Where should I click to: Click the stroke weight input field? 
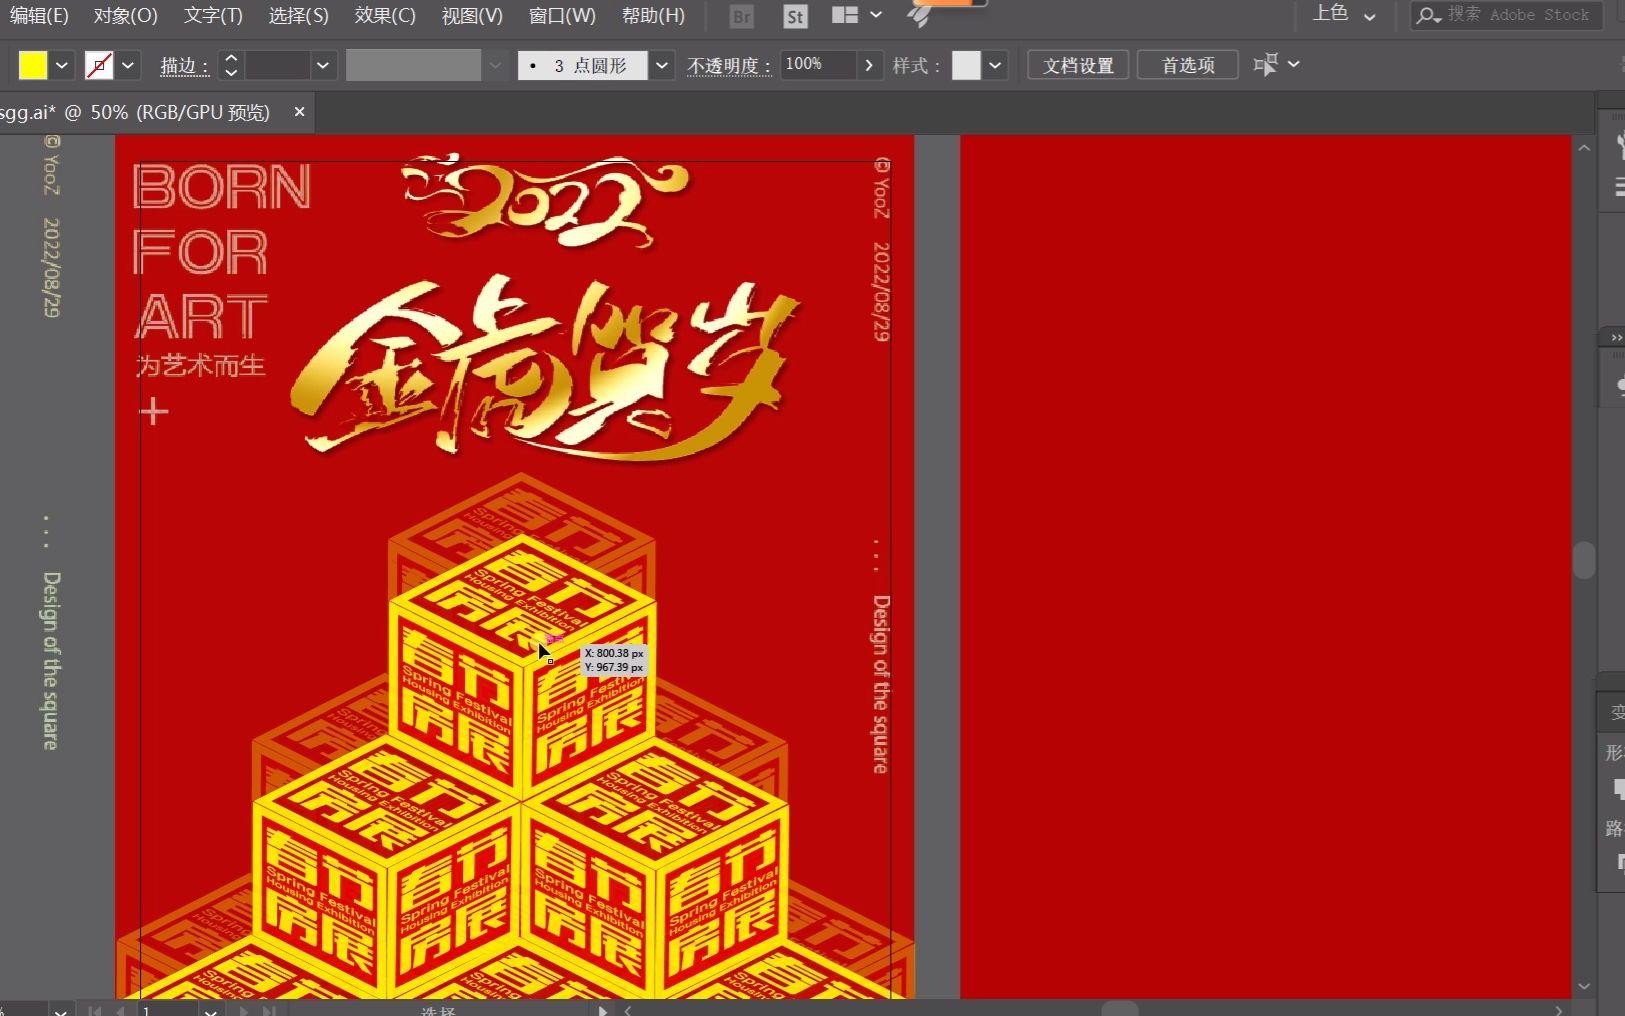click(x=277, y=66)
